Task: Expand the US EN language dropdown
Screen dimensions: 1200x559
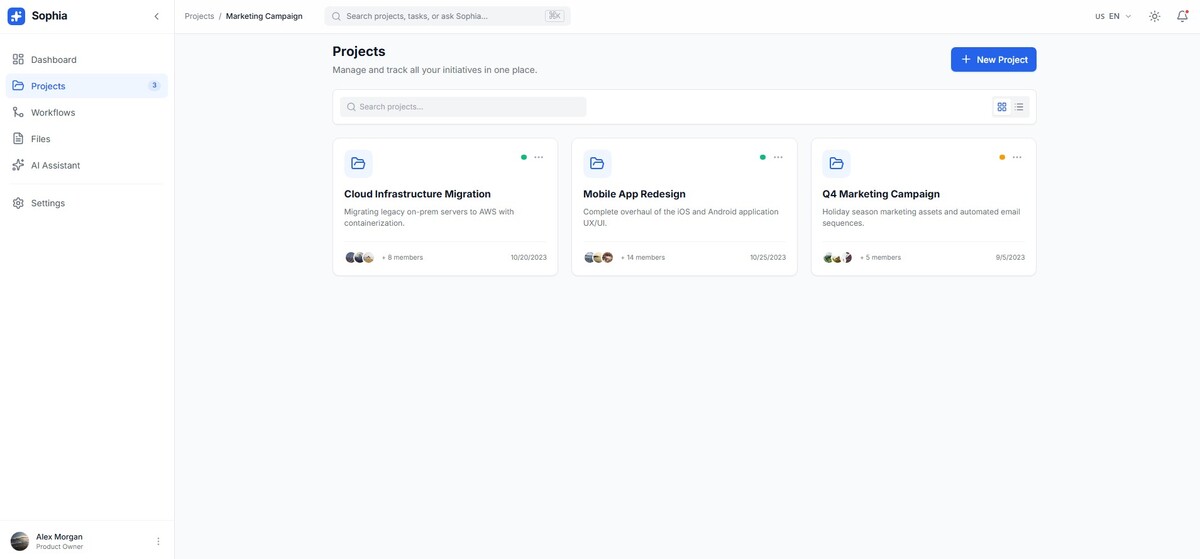Action: coord(1113,17)
